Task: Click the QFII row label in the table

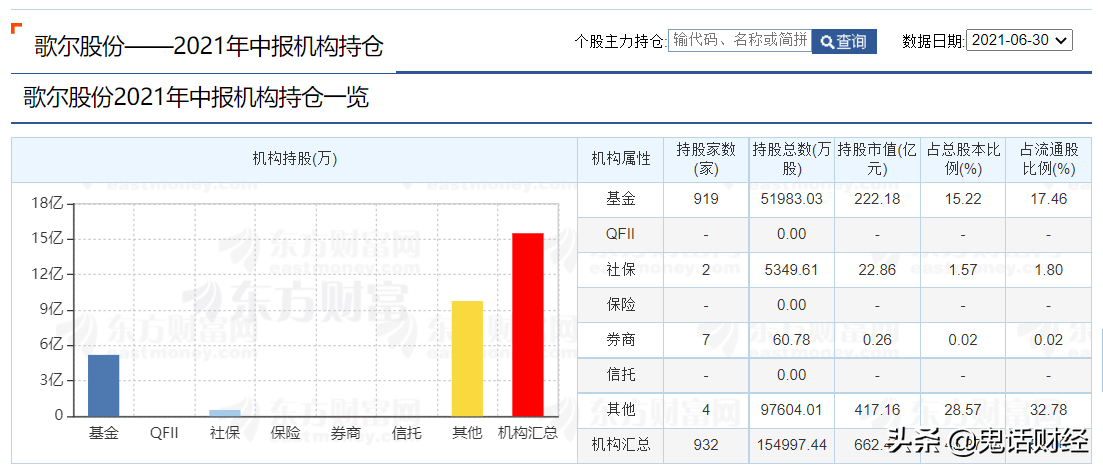Action: point(620,234)
